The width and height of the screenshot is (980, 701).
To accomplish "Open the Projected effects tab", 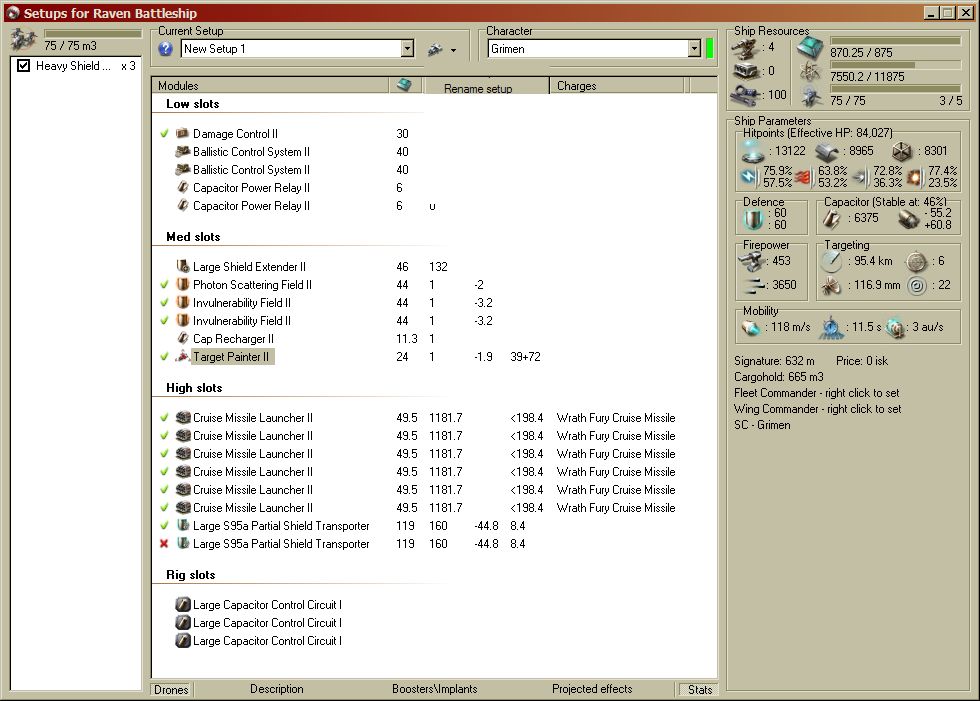I will tap(592, 689).
